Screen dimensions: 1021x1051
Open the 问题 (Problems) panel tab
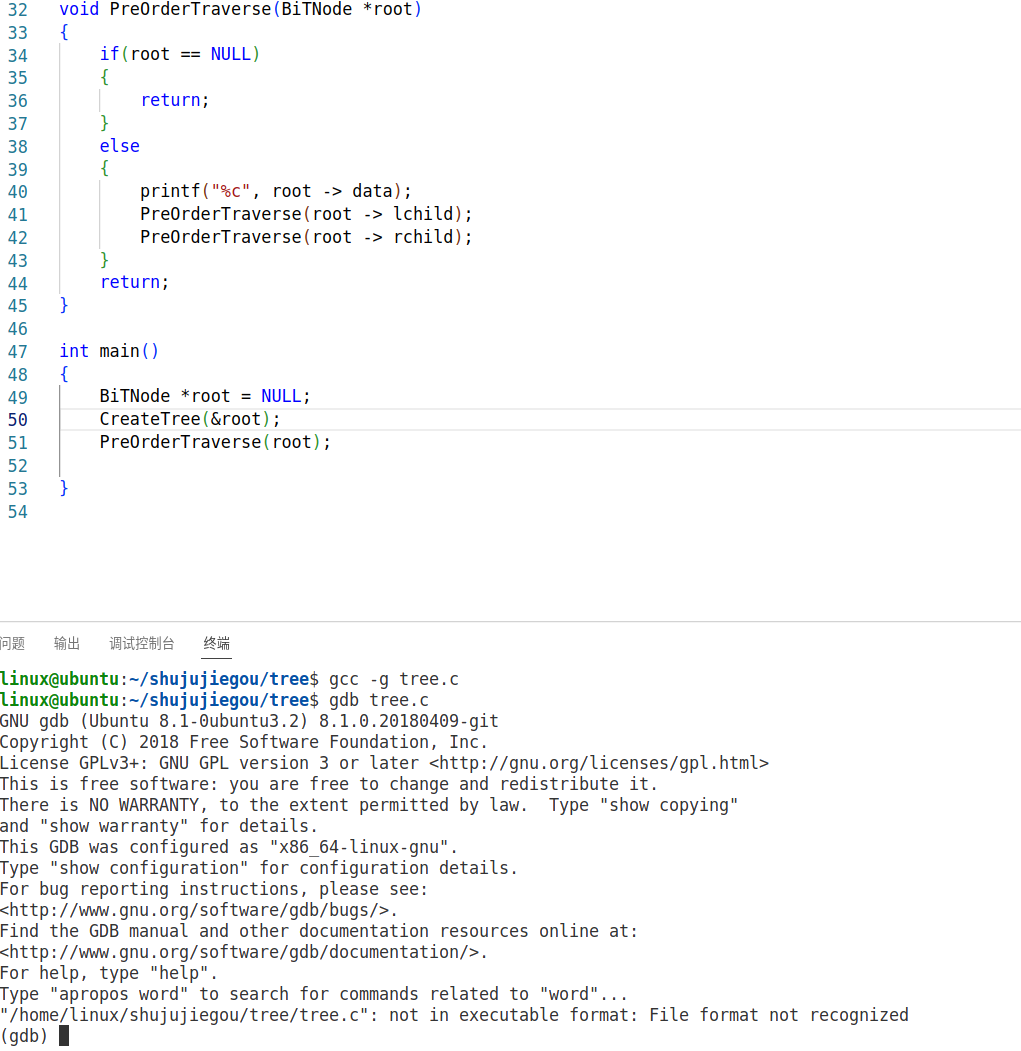point(12,643)
